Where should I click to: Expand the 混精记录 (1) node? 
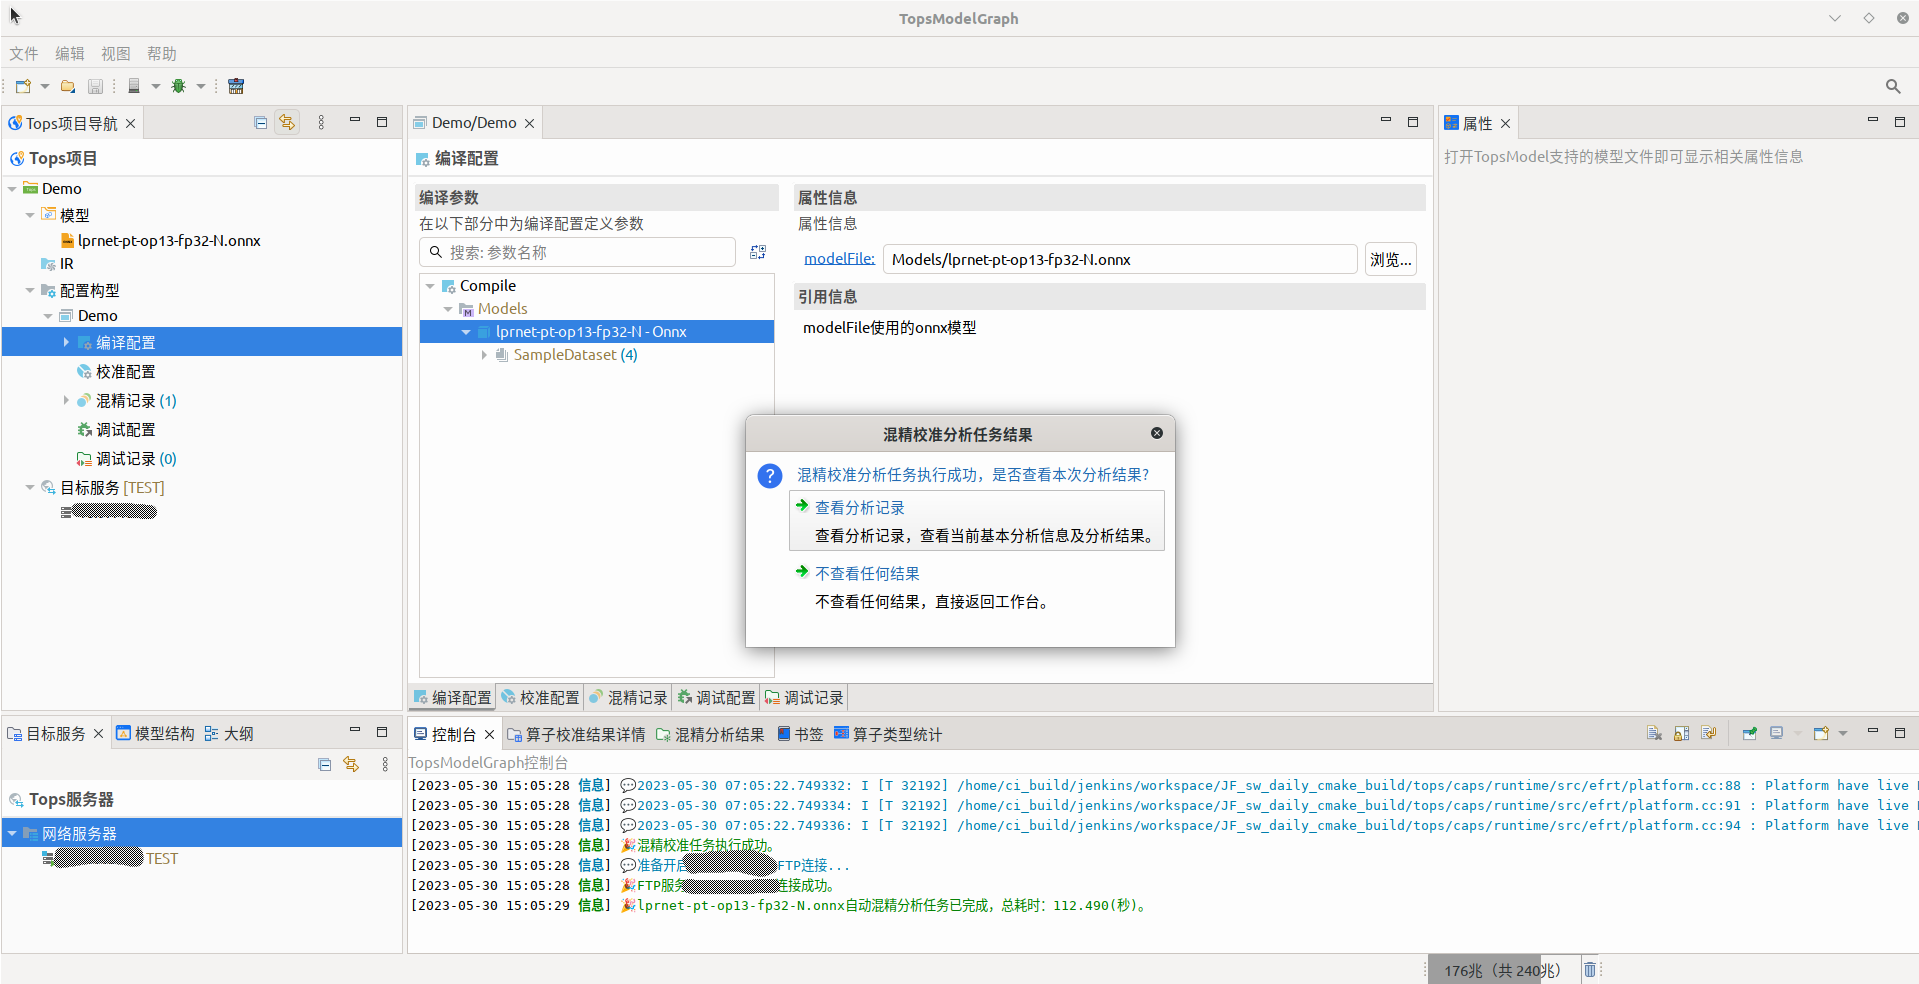tap(66, 400)
